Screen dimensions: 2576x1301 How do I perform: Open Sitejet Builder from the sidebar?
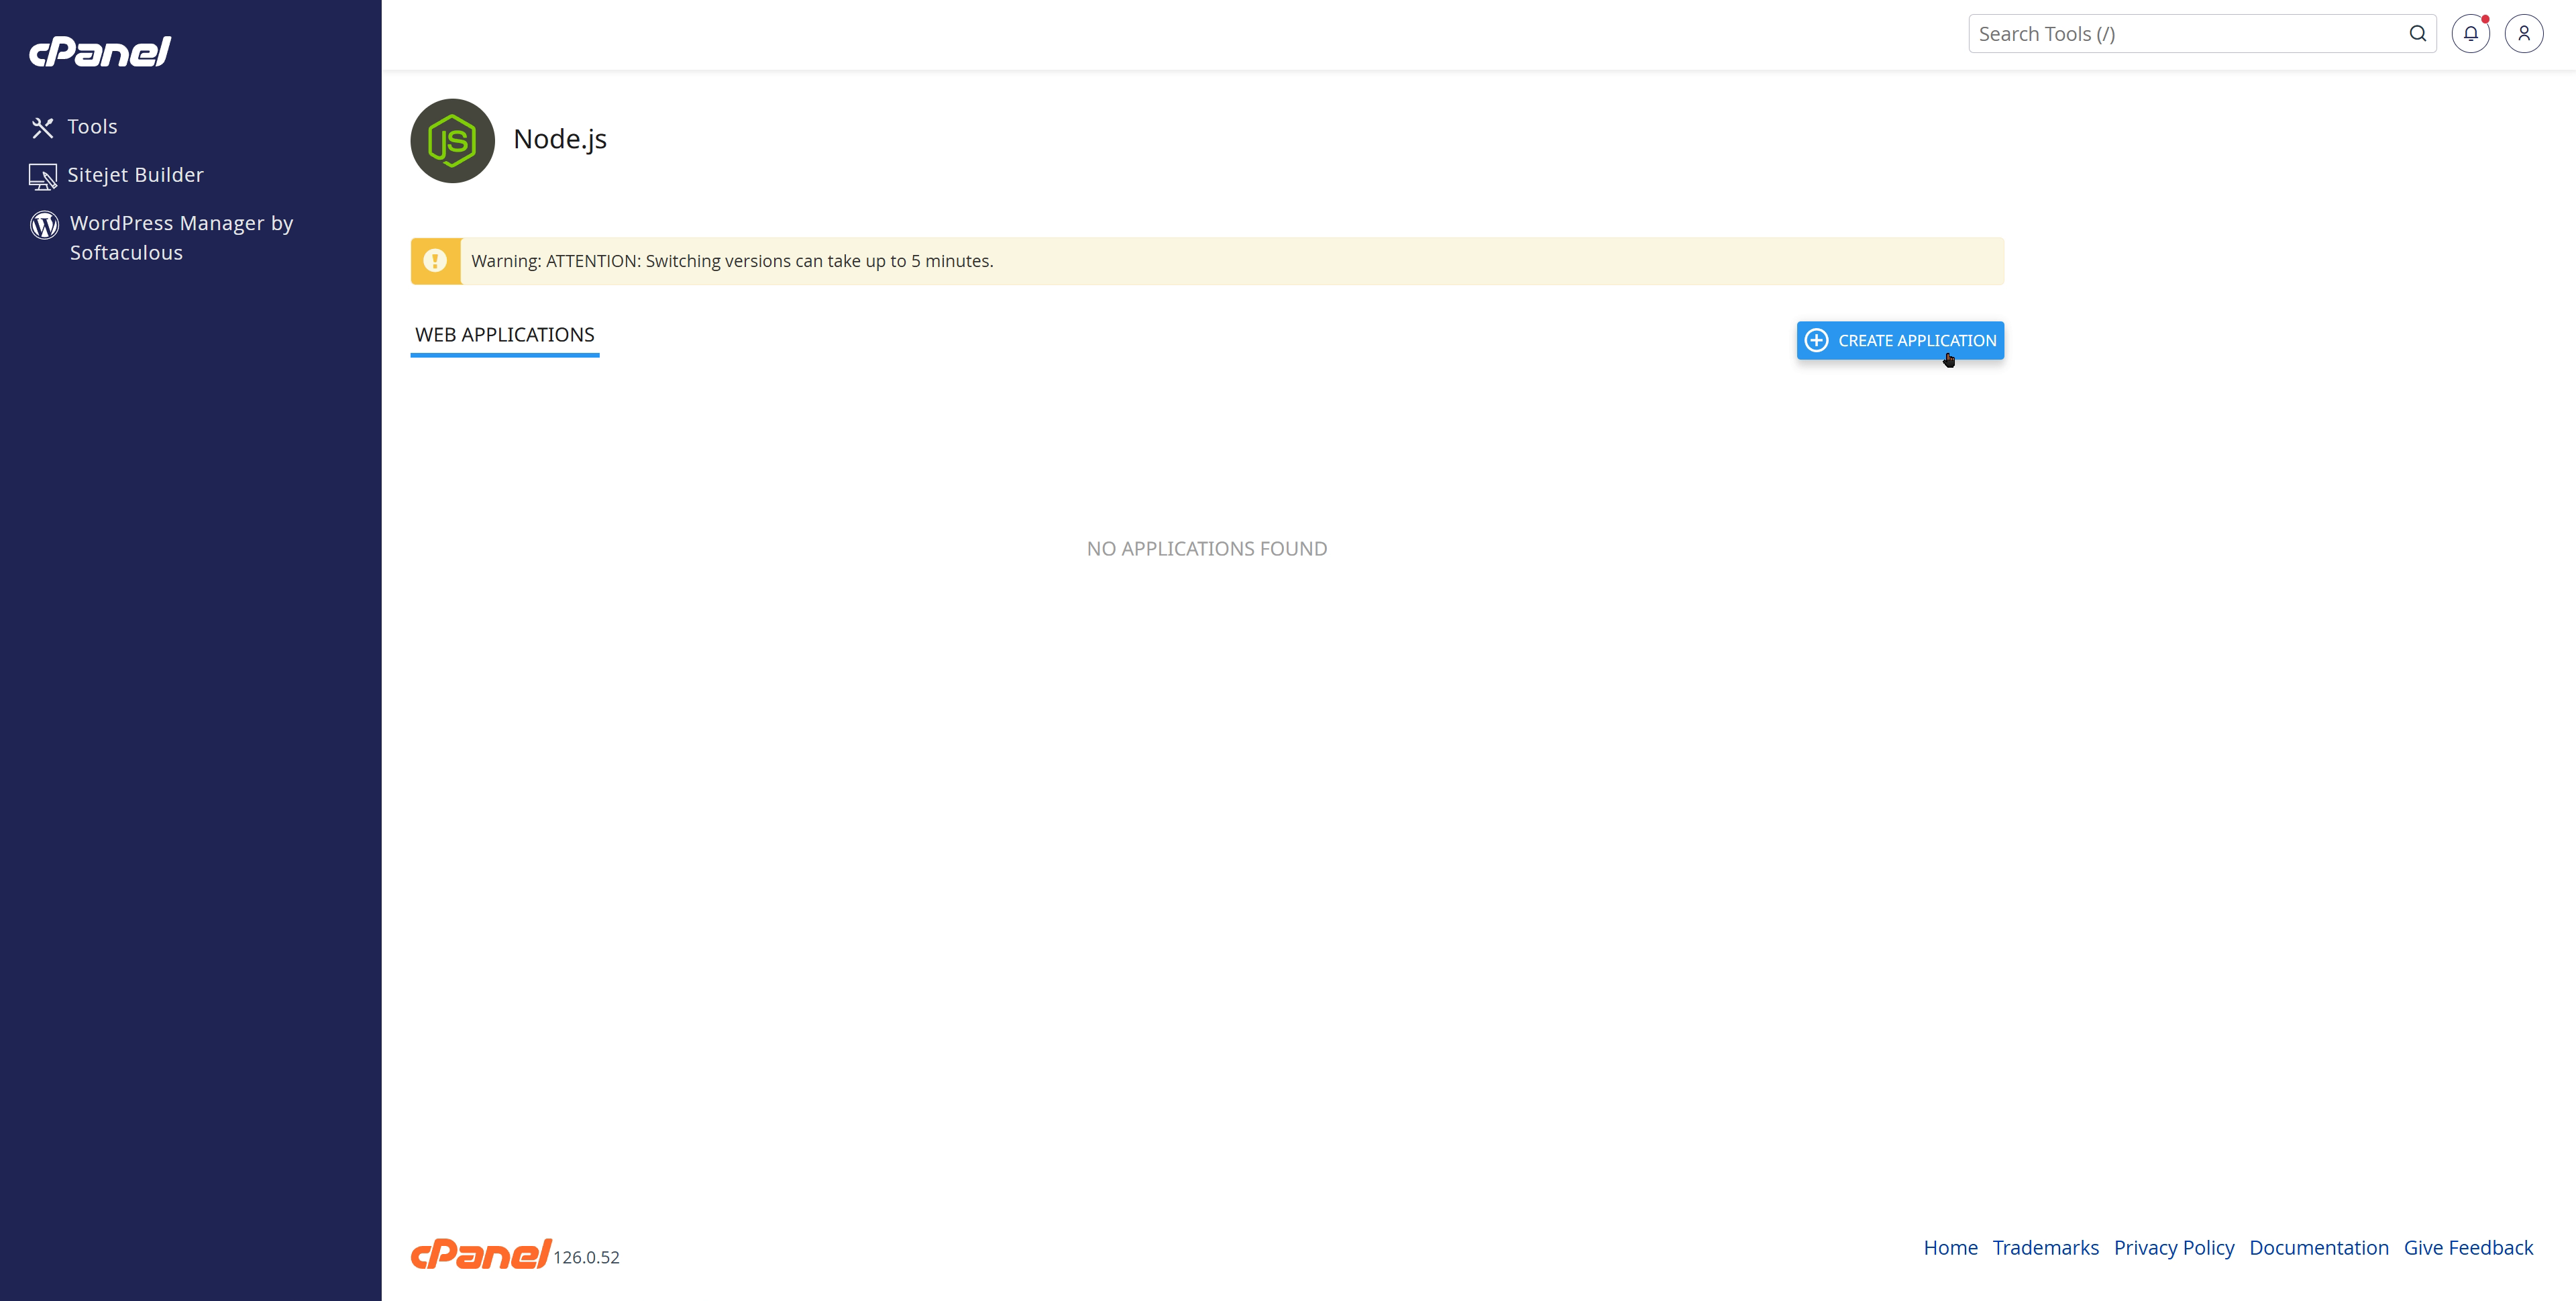[x=135, y=175]
